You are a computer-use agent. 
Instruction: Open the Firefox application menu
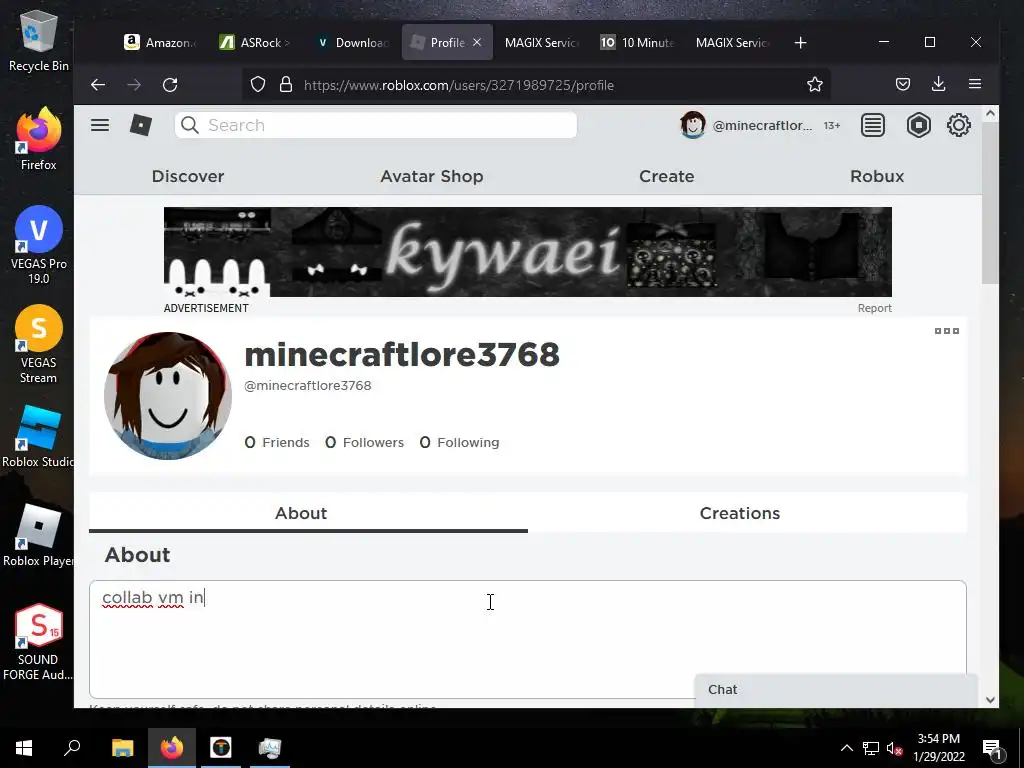coord(975,84)
